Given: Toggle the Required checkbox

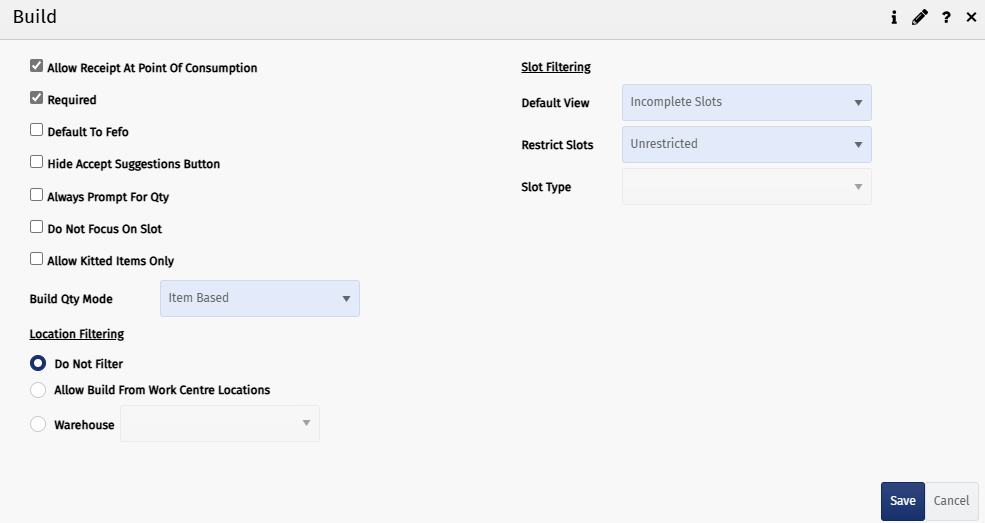Looking at the screenshot, I should click(x=37, y=99).
